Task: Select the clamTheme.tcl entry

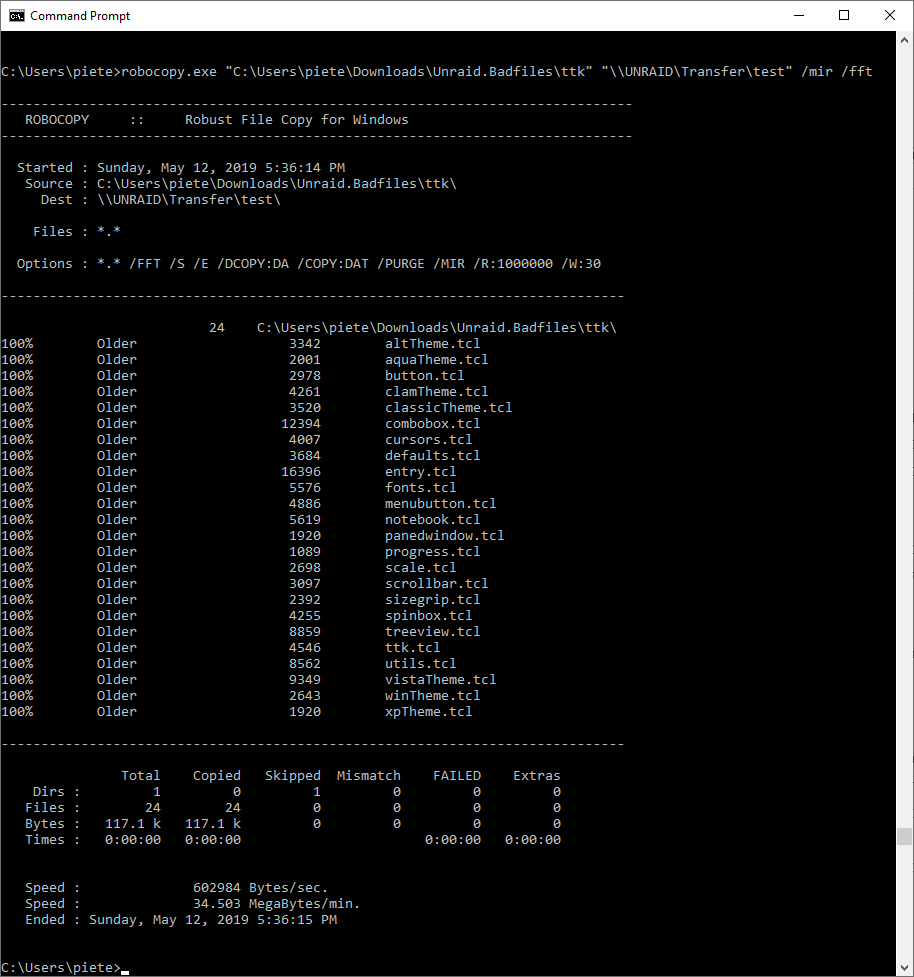Action: pyautogui.click(x=436, y=391)
